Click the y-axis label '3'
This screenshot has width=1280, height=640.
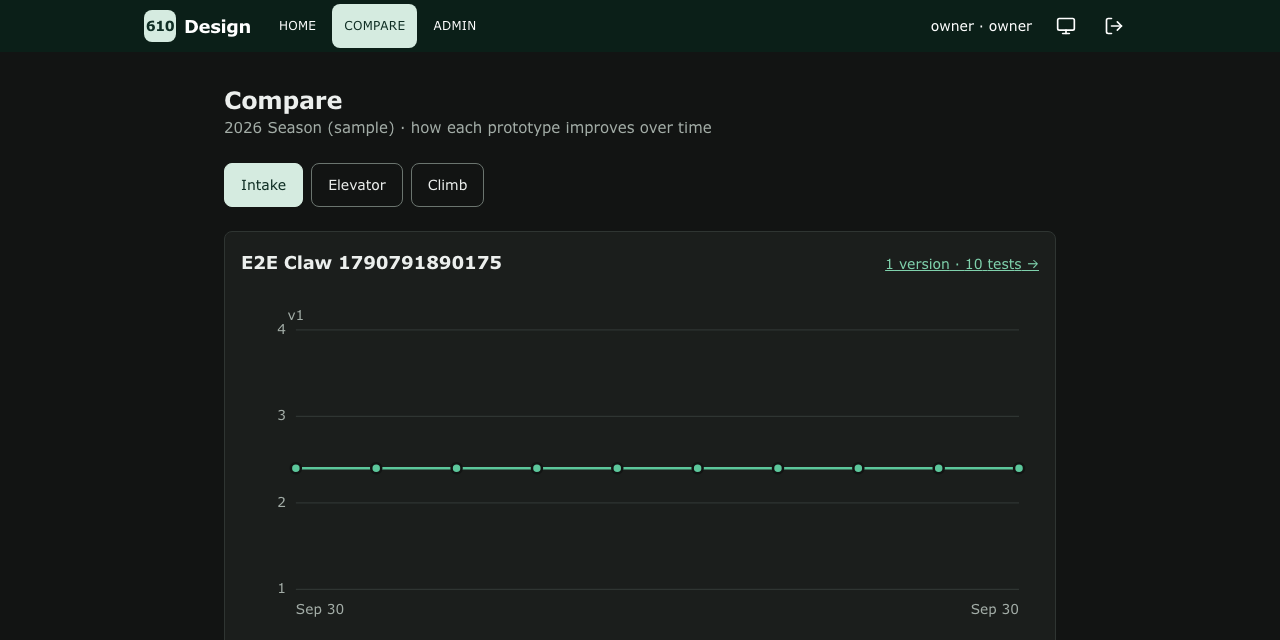click(x=282, y=416)
